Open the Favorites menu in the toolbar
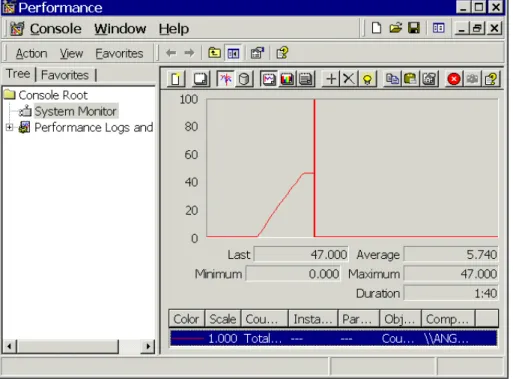The height and width of the screenshot is (379, 513). [119, 53]
